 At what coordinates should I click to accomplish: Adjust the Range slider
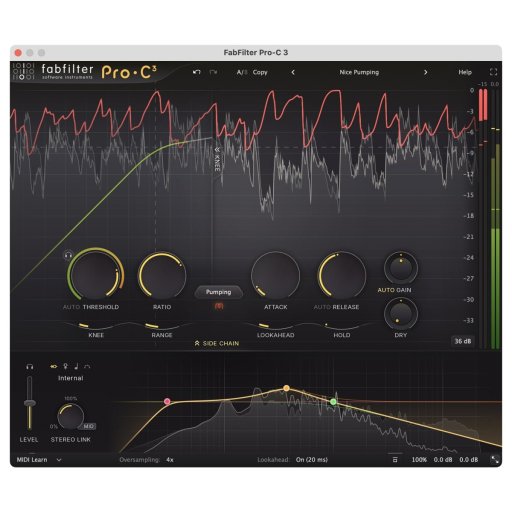tap(162, 326)
